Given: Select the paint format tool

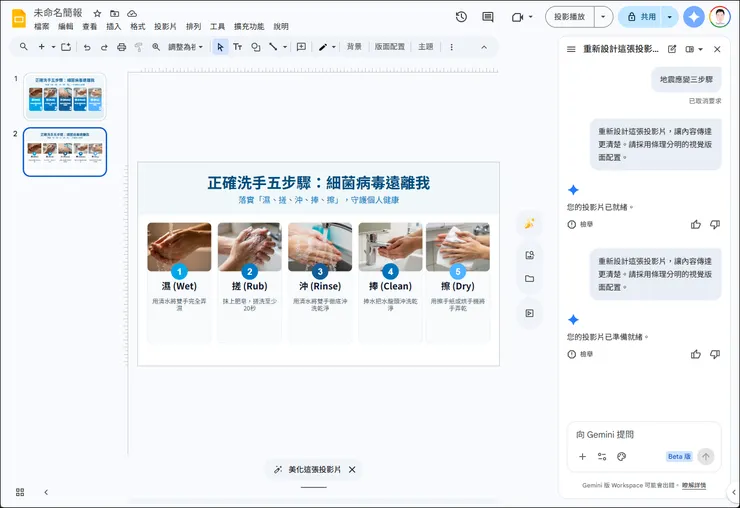Looking at the screenshot, I should tap(138, 47).
